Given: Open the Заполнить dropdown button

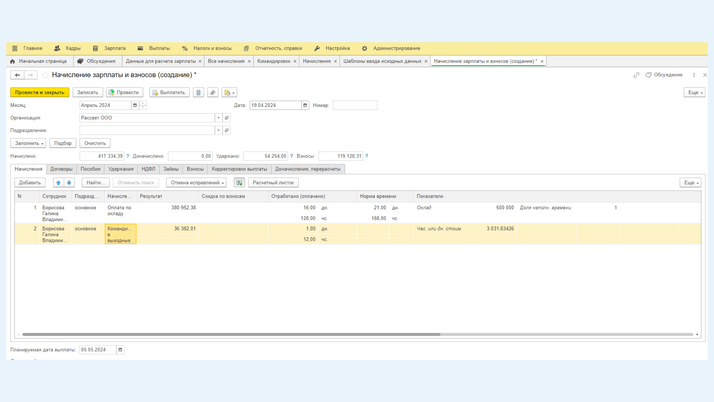Looking at the screenshot, I should (29, 143).
